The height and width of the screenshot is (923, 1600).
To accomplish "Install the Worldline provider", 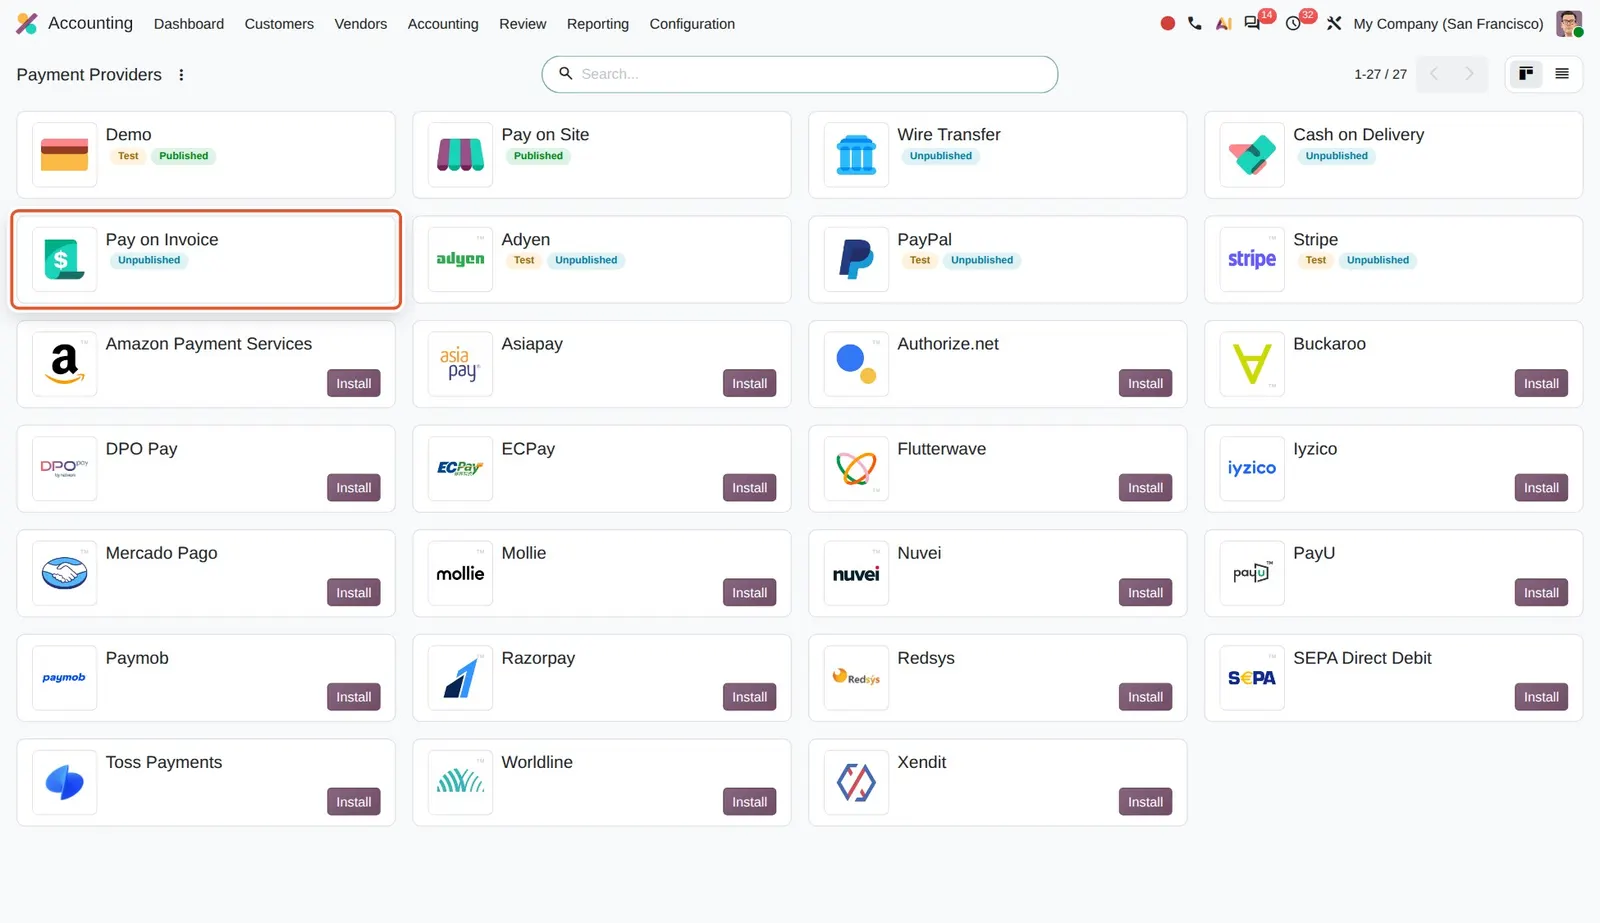I will (x=749, y=802).
